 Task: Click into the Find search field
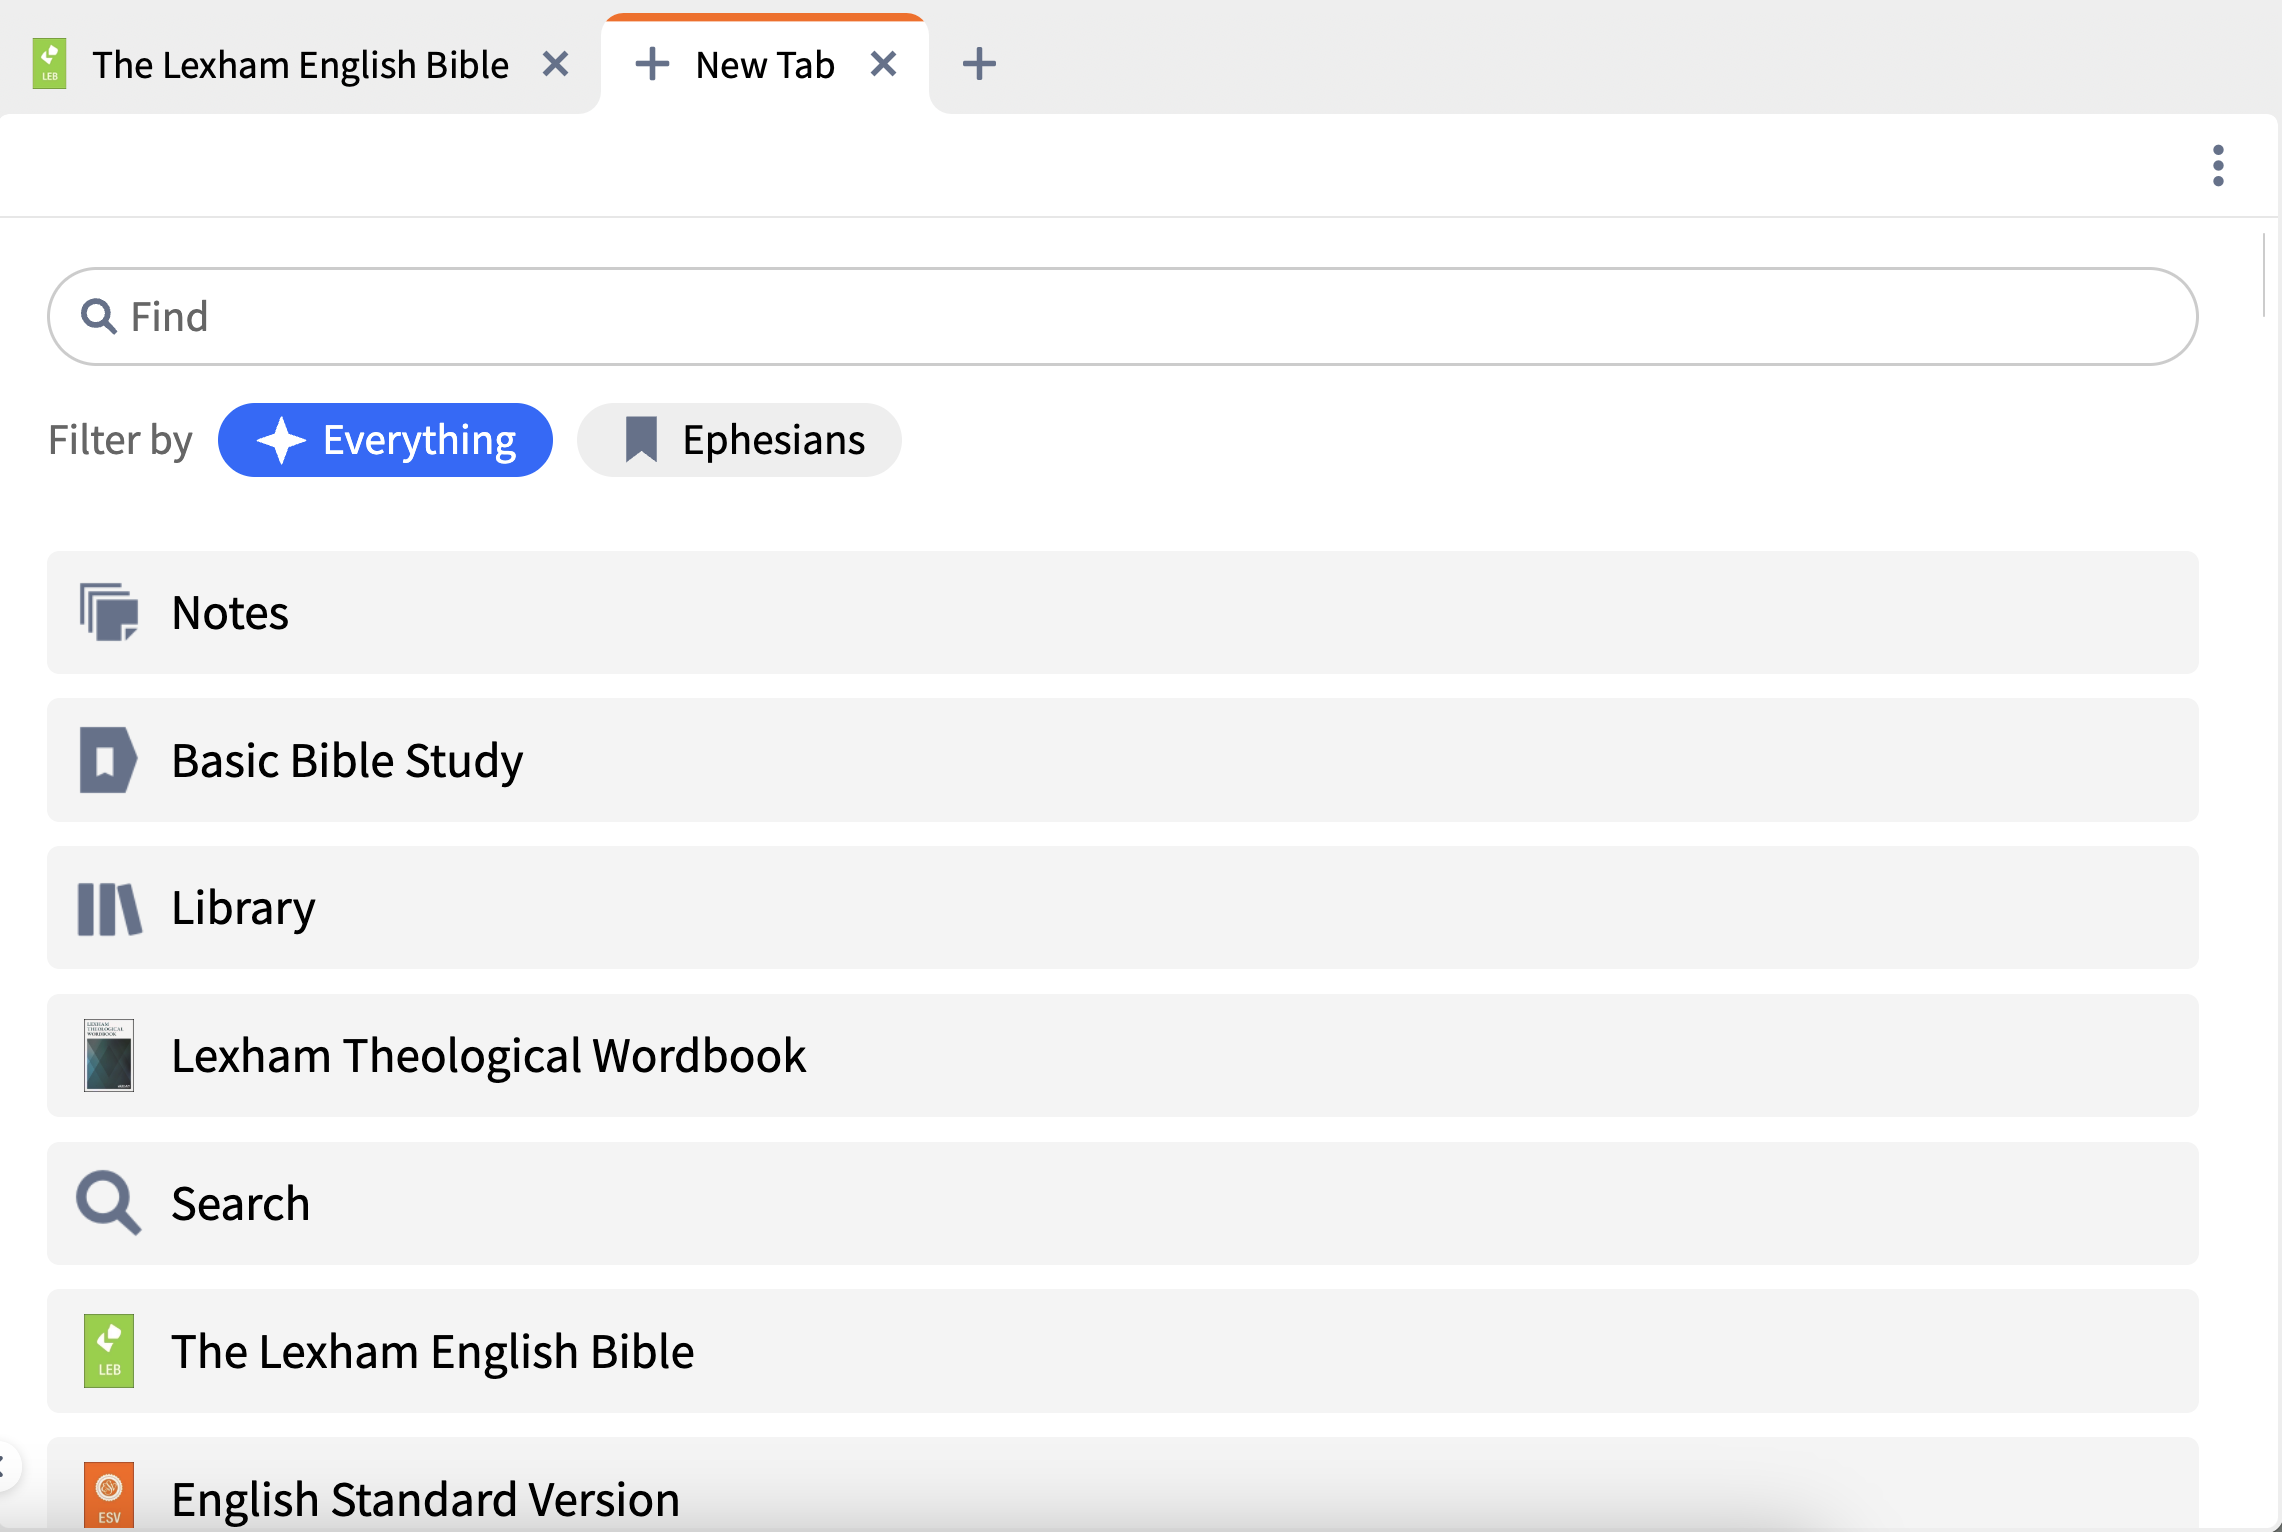[1122, 316]
